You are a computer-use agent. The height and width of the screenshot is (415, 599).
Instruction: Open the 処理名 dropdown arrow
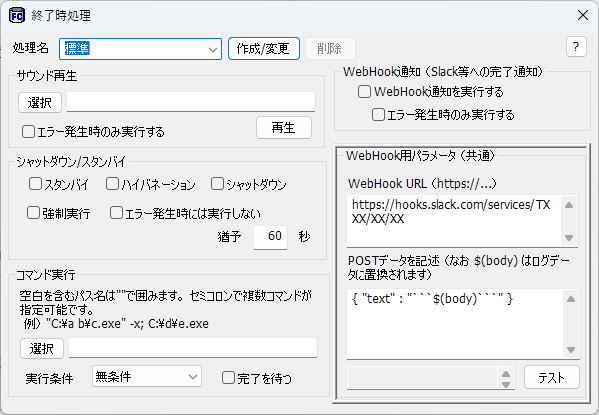click(213, 49)
